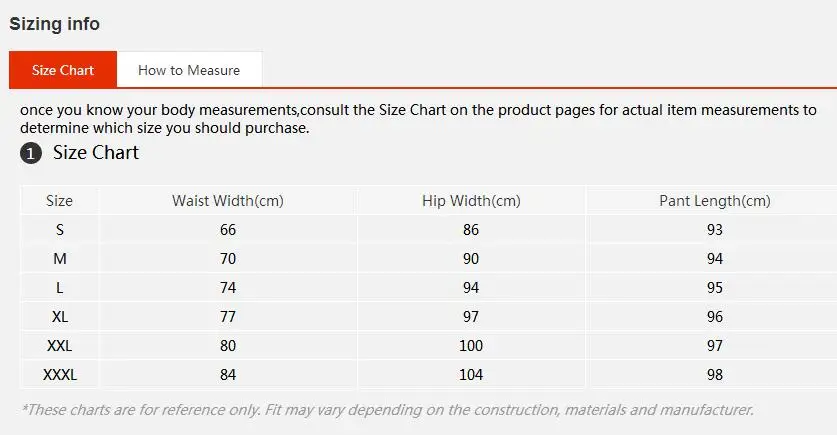Select the L size row label
The height and width of the screenshot is (435, 837).
click(60, 288)
